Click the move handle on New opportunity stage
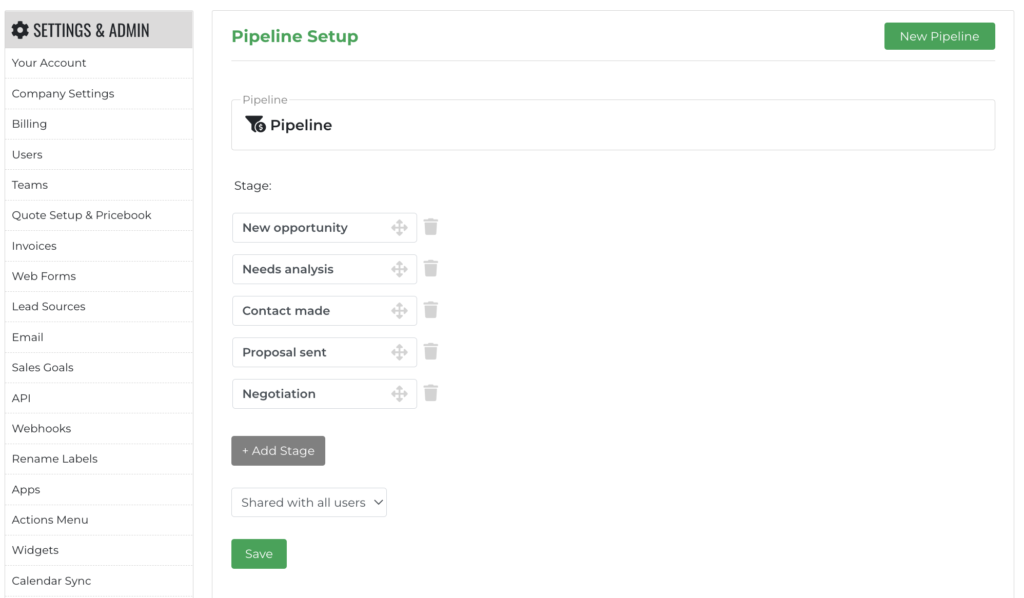This screenshot has height=598, width=1024. pos(400,227)
